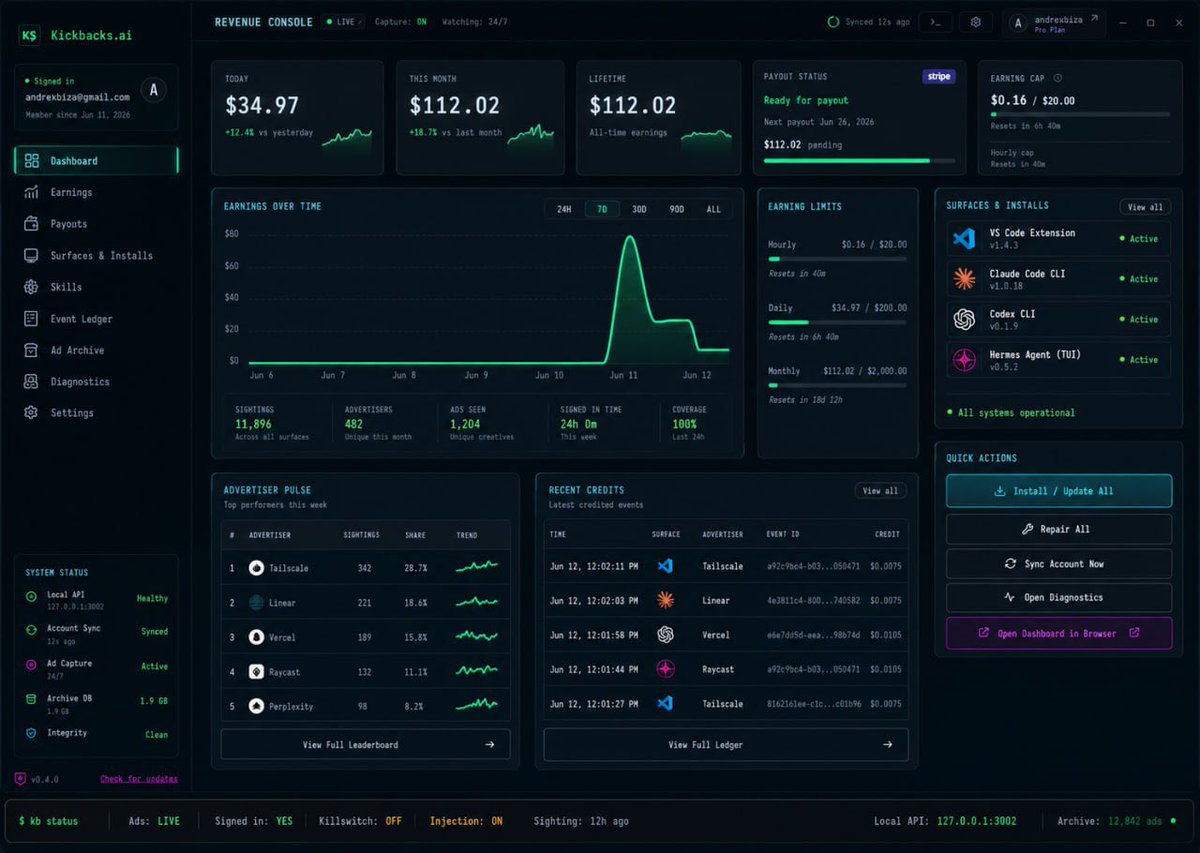Click the Archive DB status icon

(x=32, y=699)
